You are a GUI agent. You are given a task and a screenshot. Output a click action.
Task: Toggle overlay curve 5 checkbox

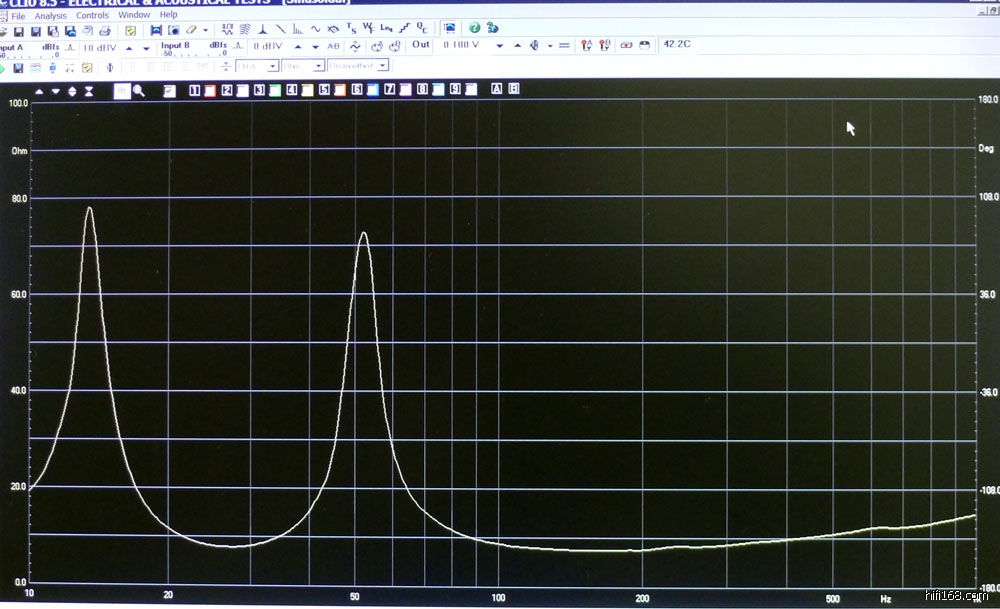pyautogui.click(x=325, y=90)
